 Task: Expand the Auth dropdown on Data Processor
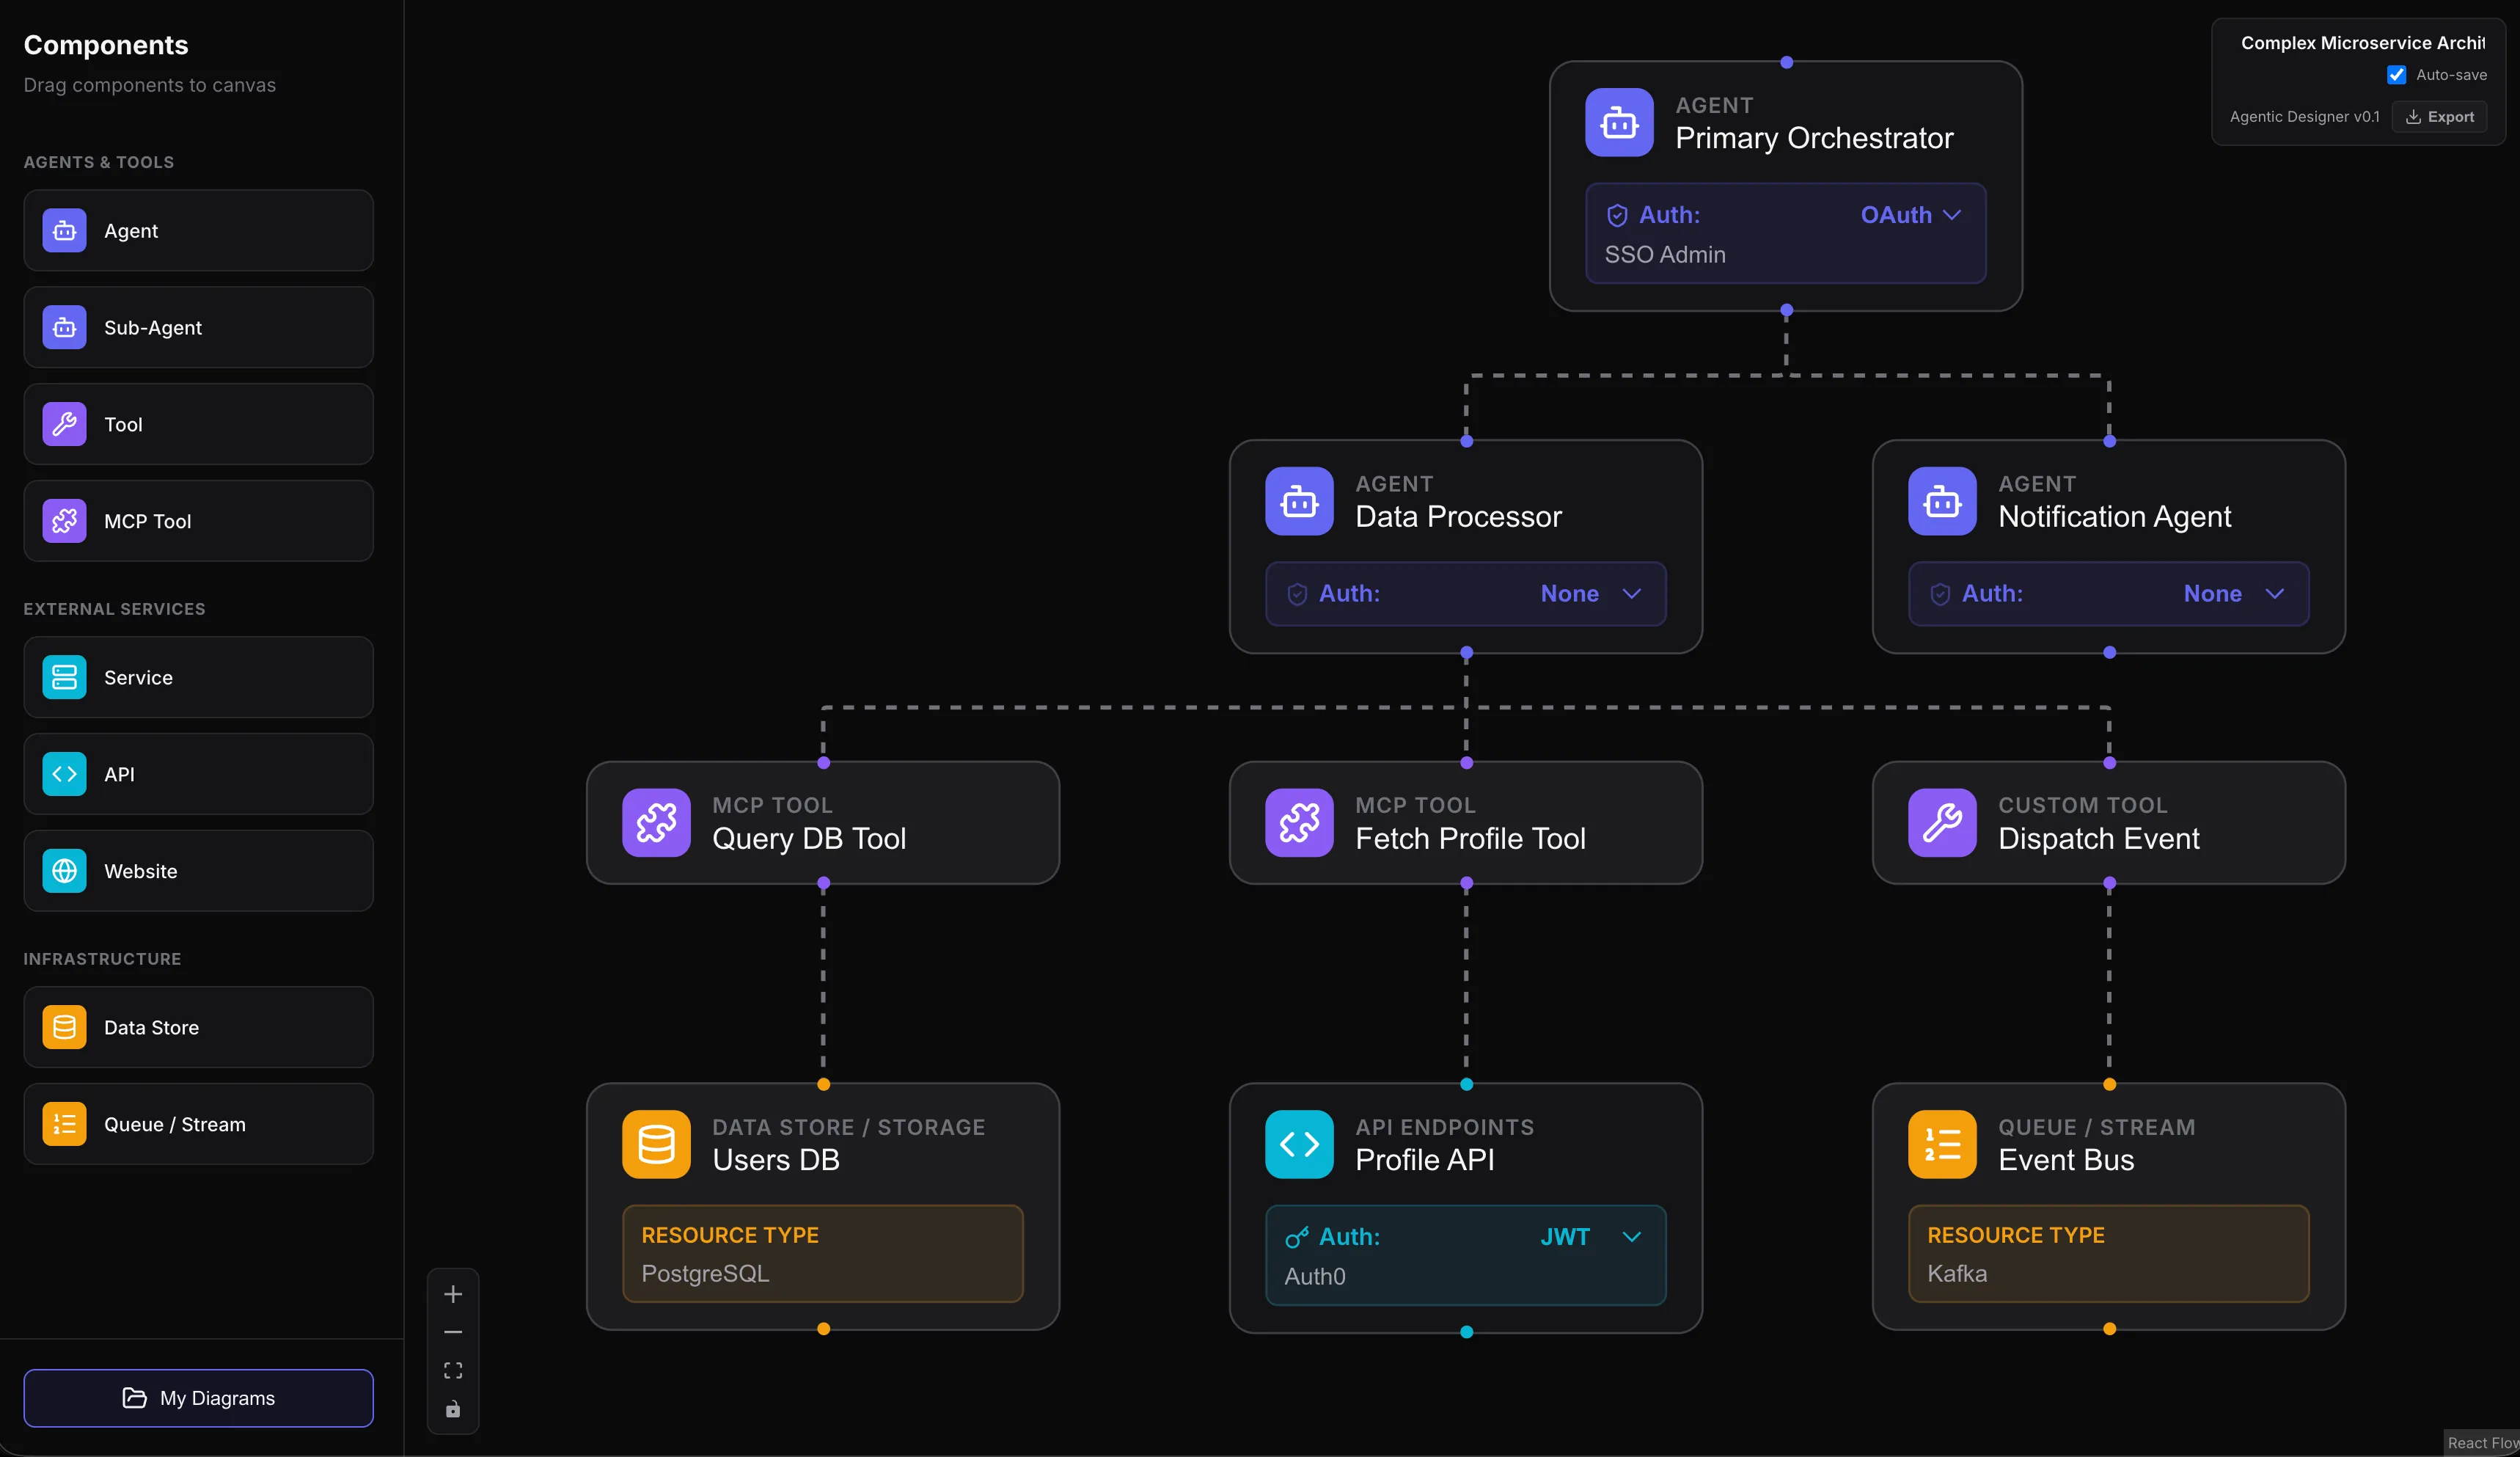point(1590,594)
